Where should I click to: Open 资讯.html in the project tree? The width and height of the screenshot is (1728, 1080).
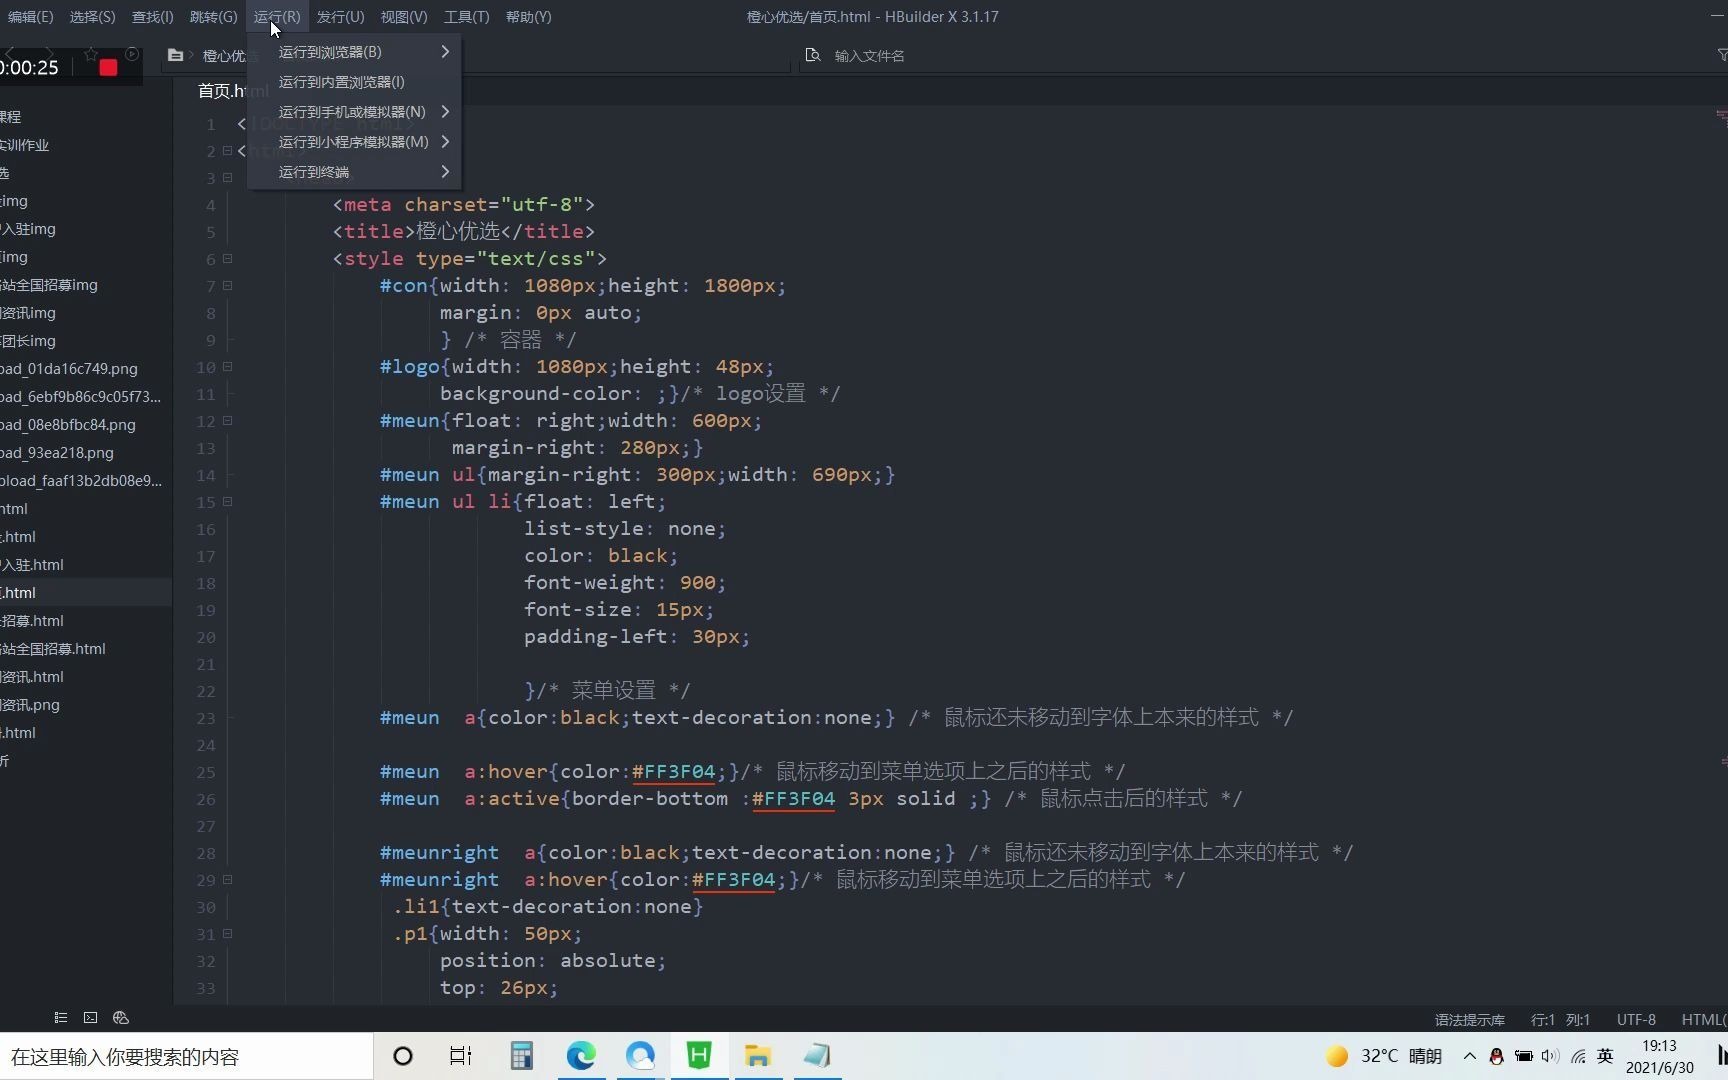coord(32,676)
